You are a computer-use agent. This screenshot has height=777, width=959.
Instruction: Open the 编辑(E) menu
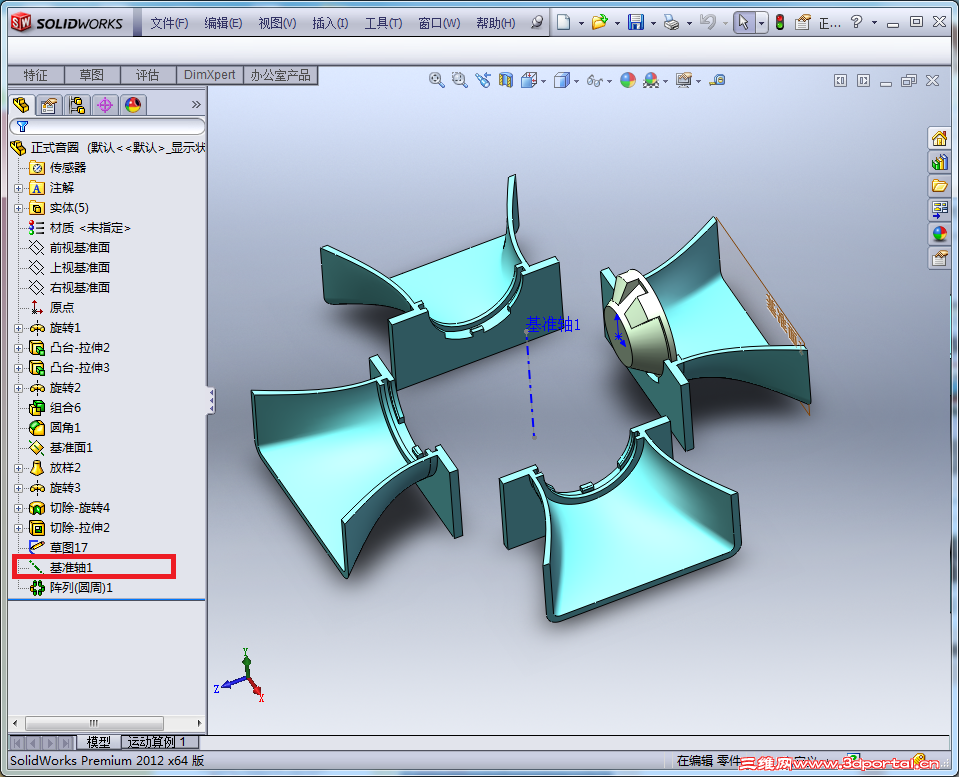223,23
